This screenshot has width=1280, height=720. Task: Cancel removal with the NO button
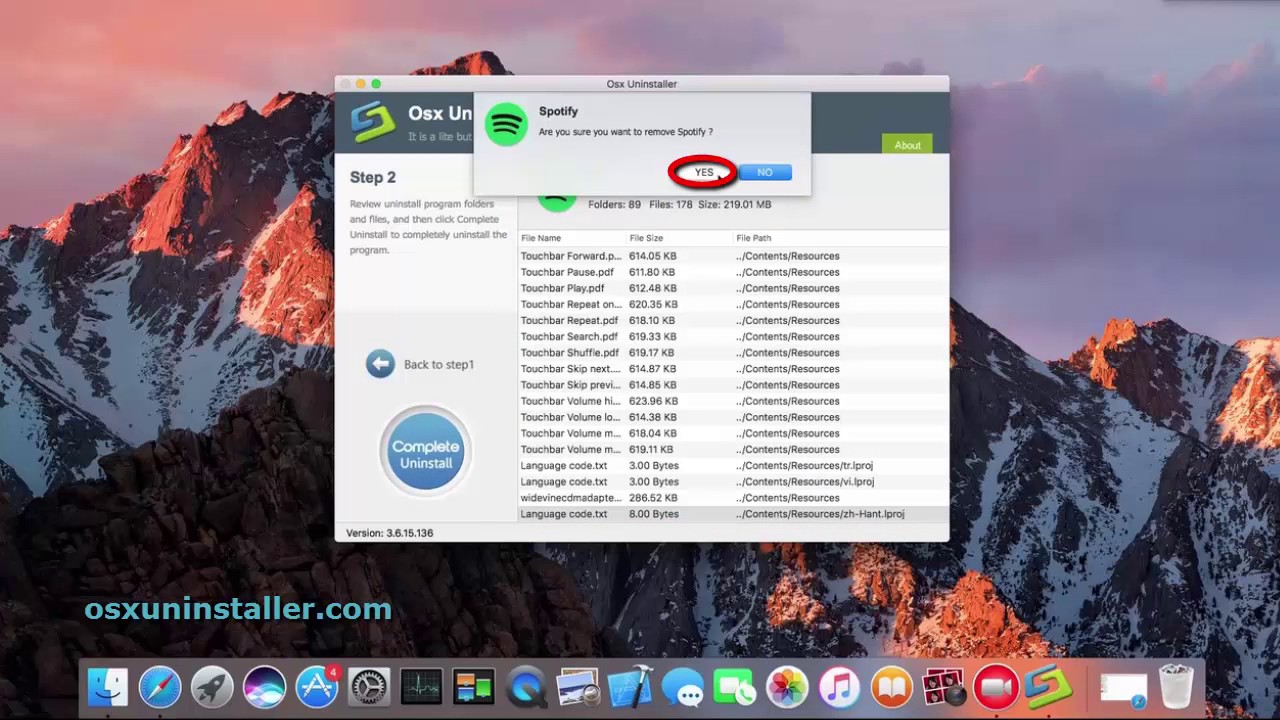765,172
